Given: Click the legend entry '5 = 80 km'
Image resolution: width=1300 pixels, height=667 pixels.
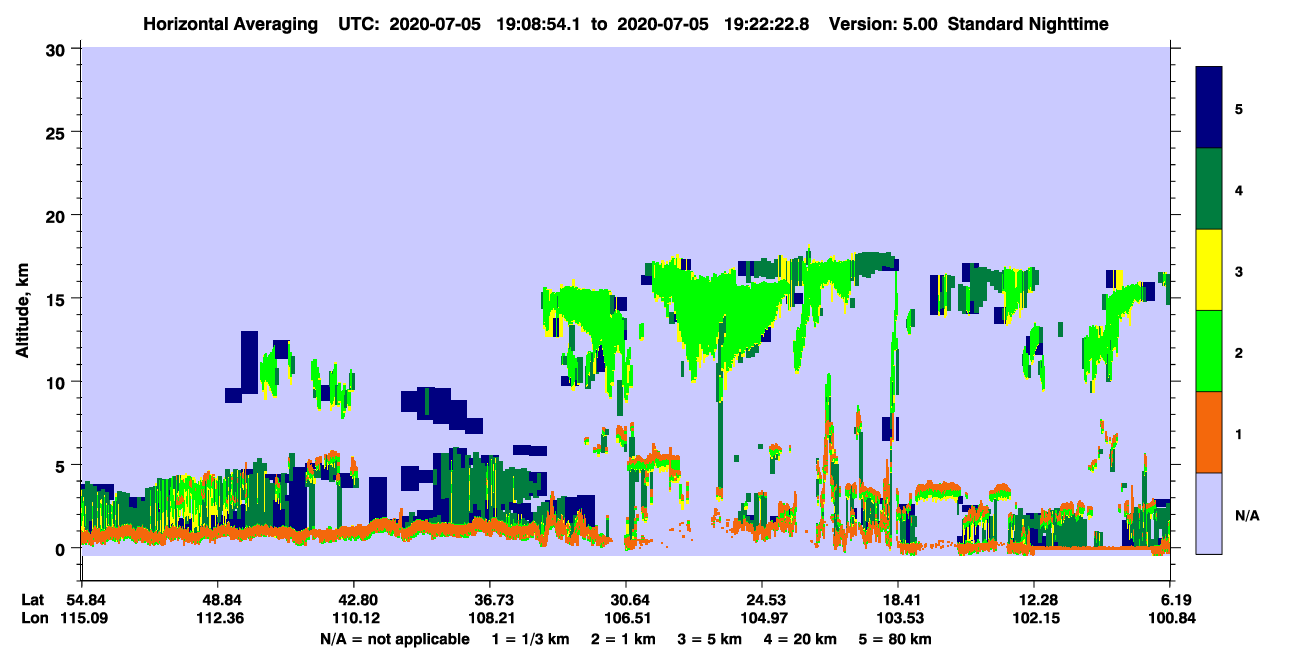Looking at the screenshot, I should coord(895,638).
